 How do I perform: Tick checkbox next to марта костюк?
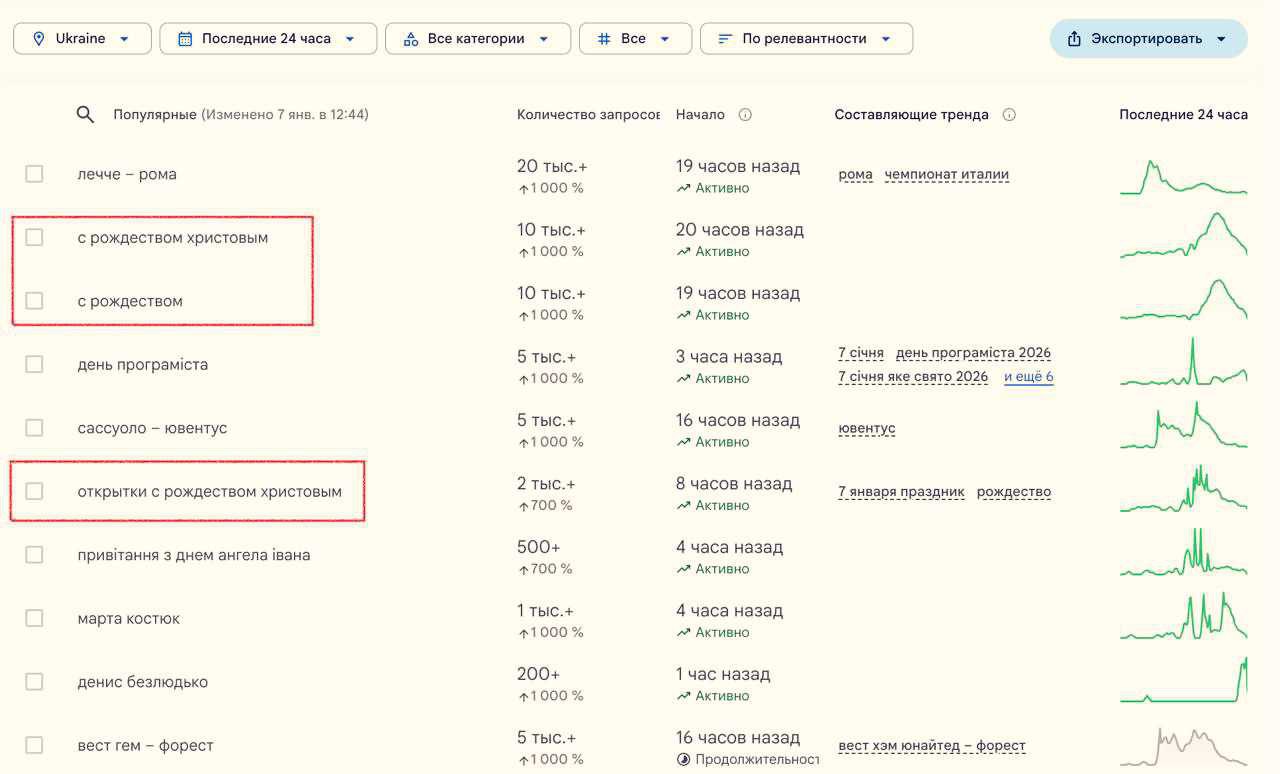(x=34, y=618)
